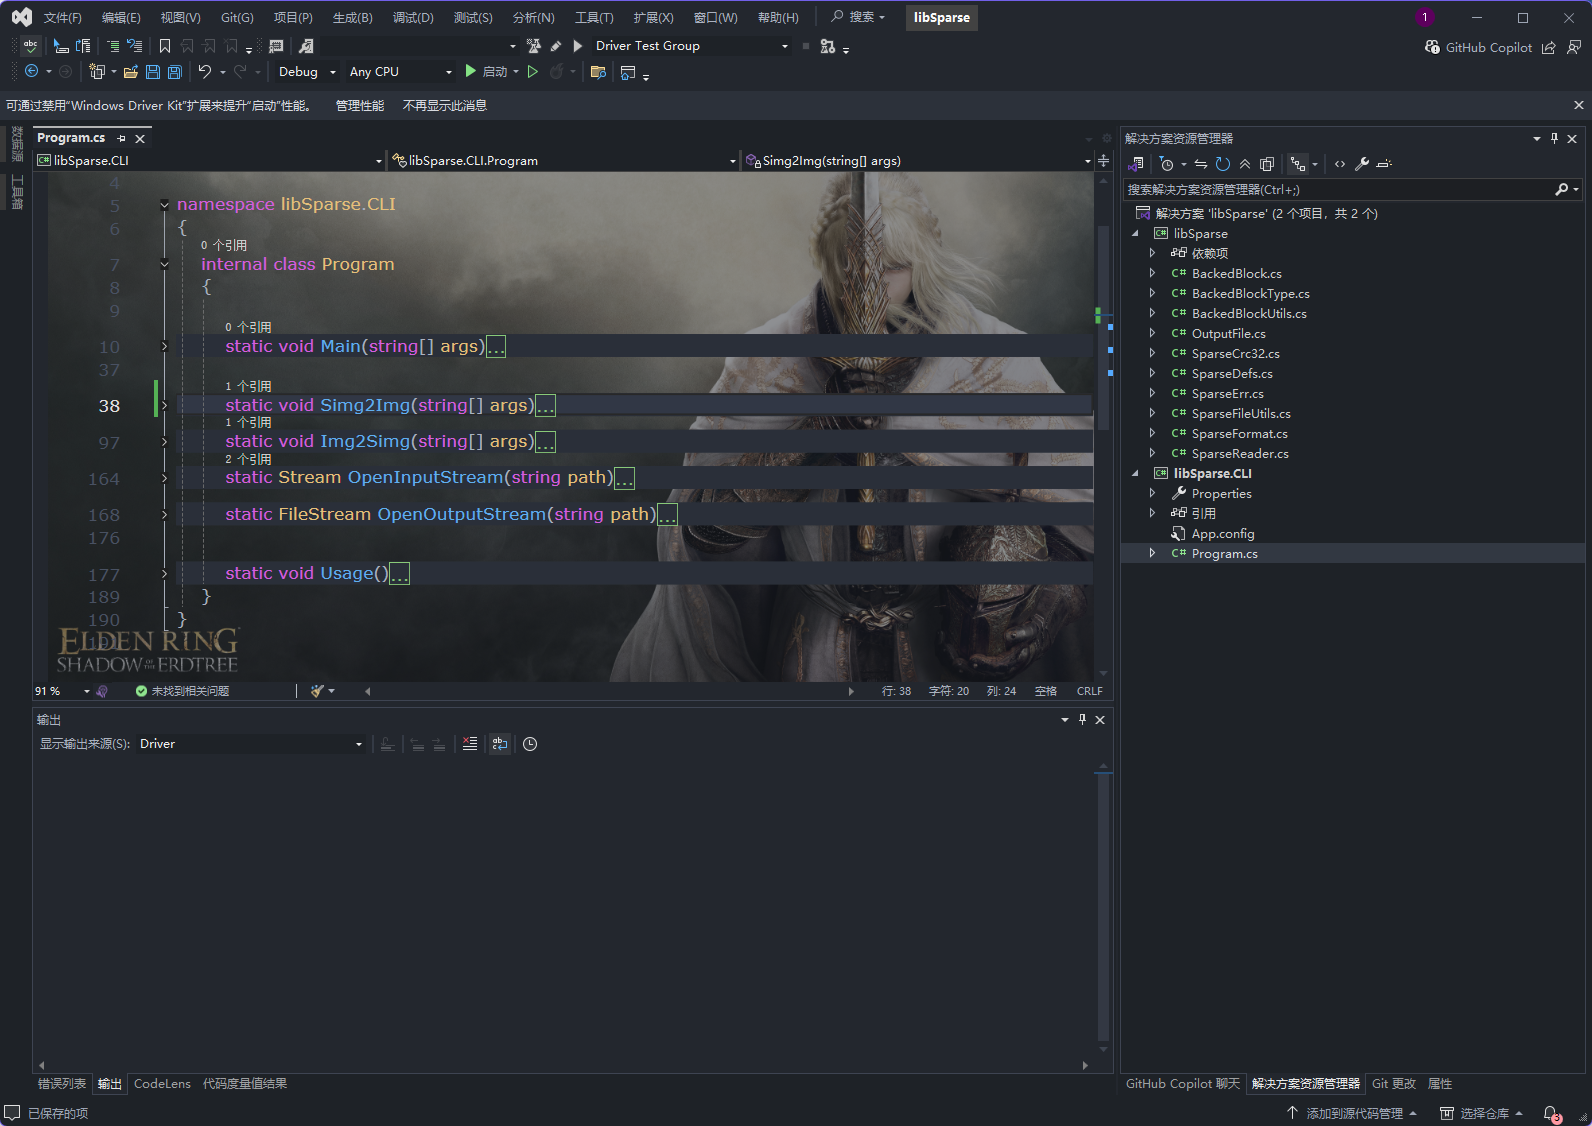Click Show All Files icon in Solution Explorer

tap(1267, 164)
